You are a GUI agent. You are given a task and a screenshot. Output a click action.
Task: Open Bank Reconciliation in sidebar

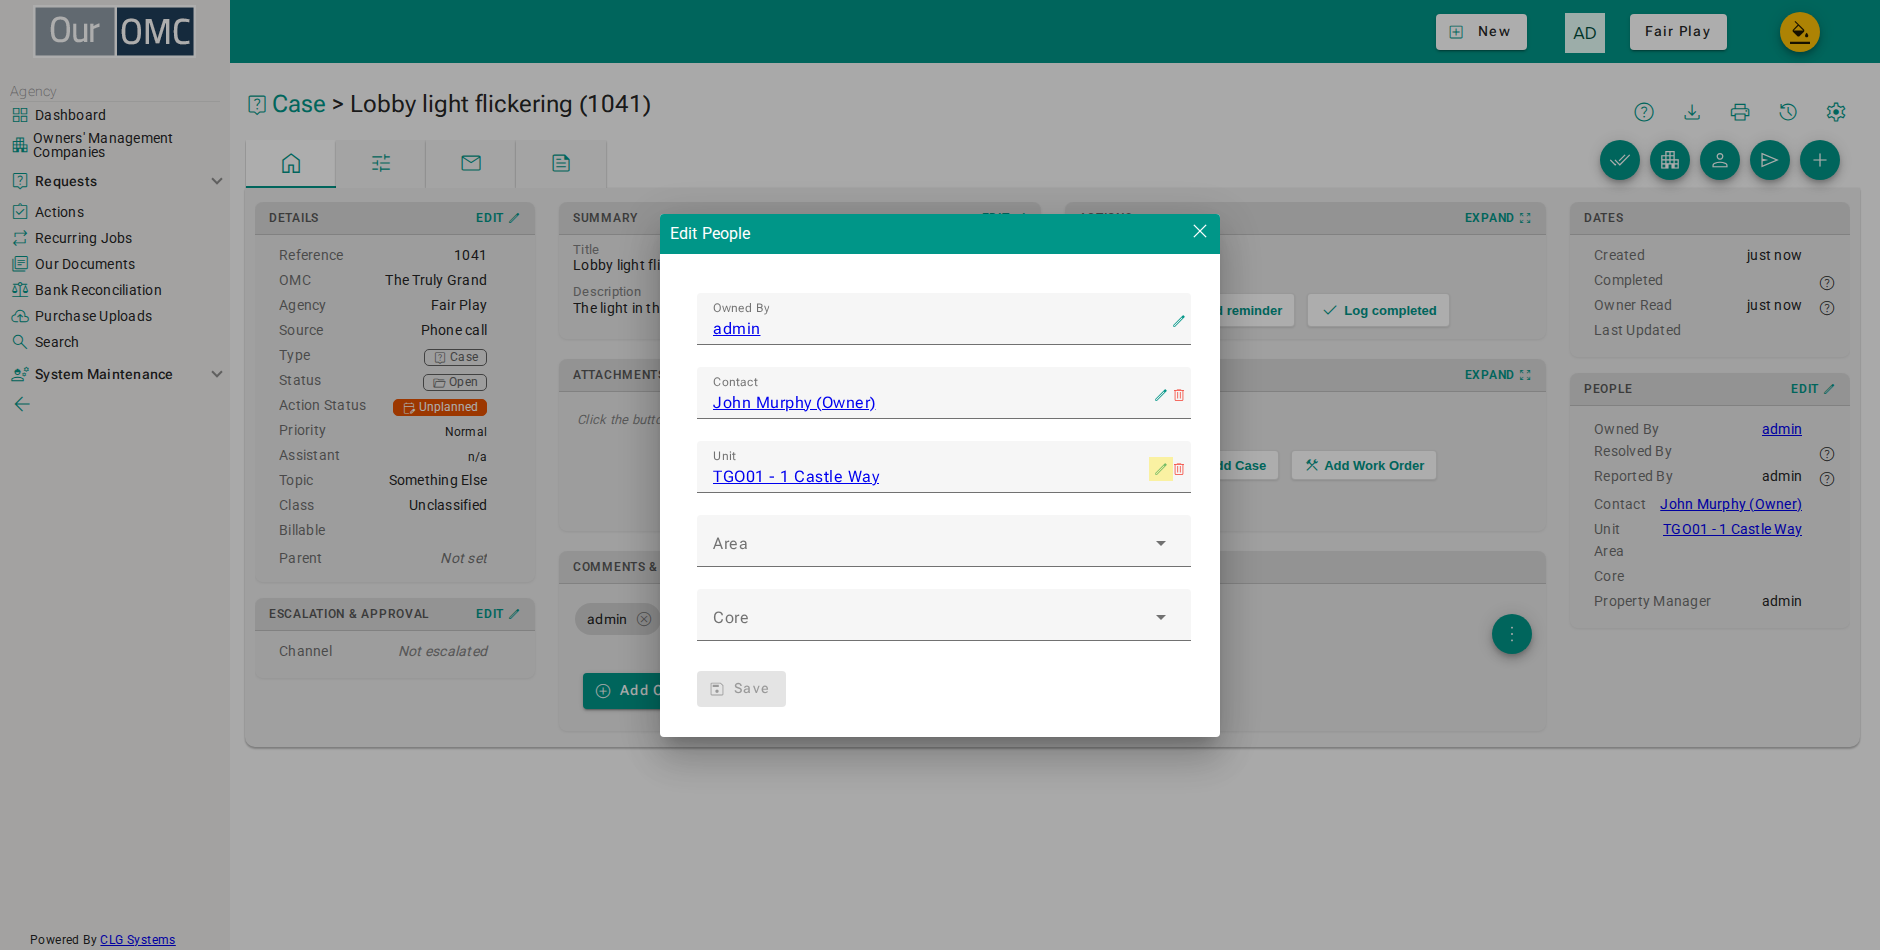point(98,290)
